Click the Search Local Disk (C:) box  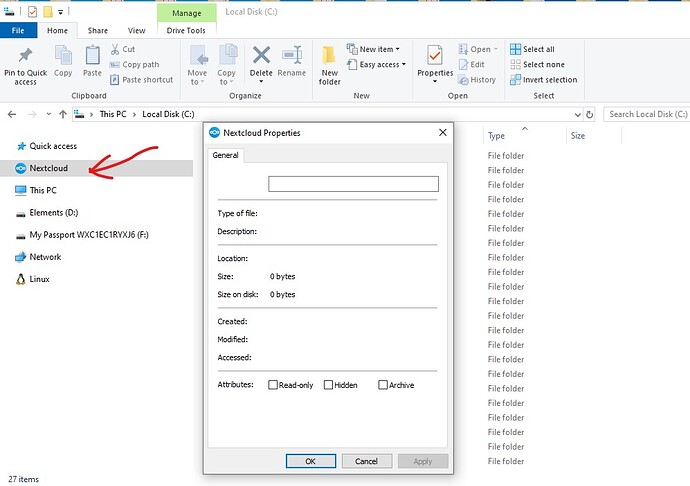click(x=646, y=114)
